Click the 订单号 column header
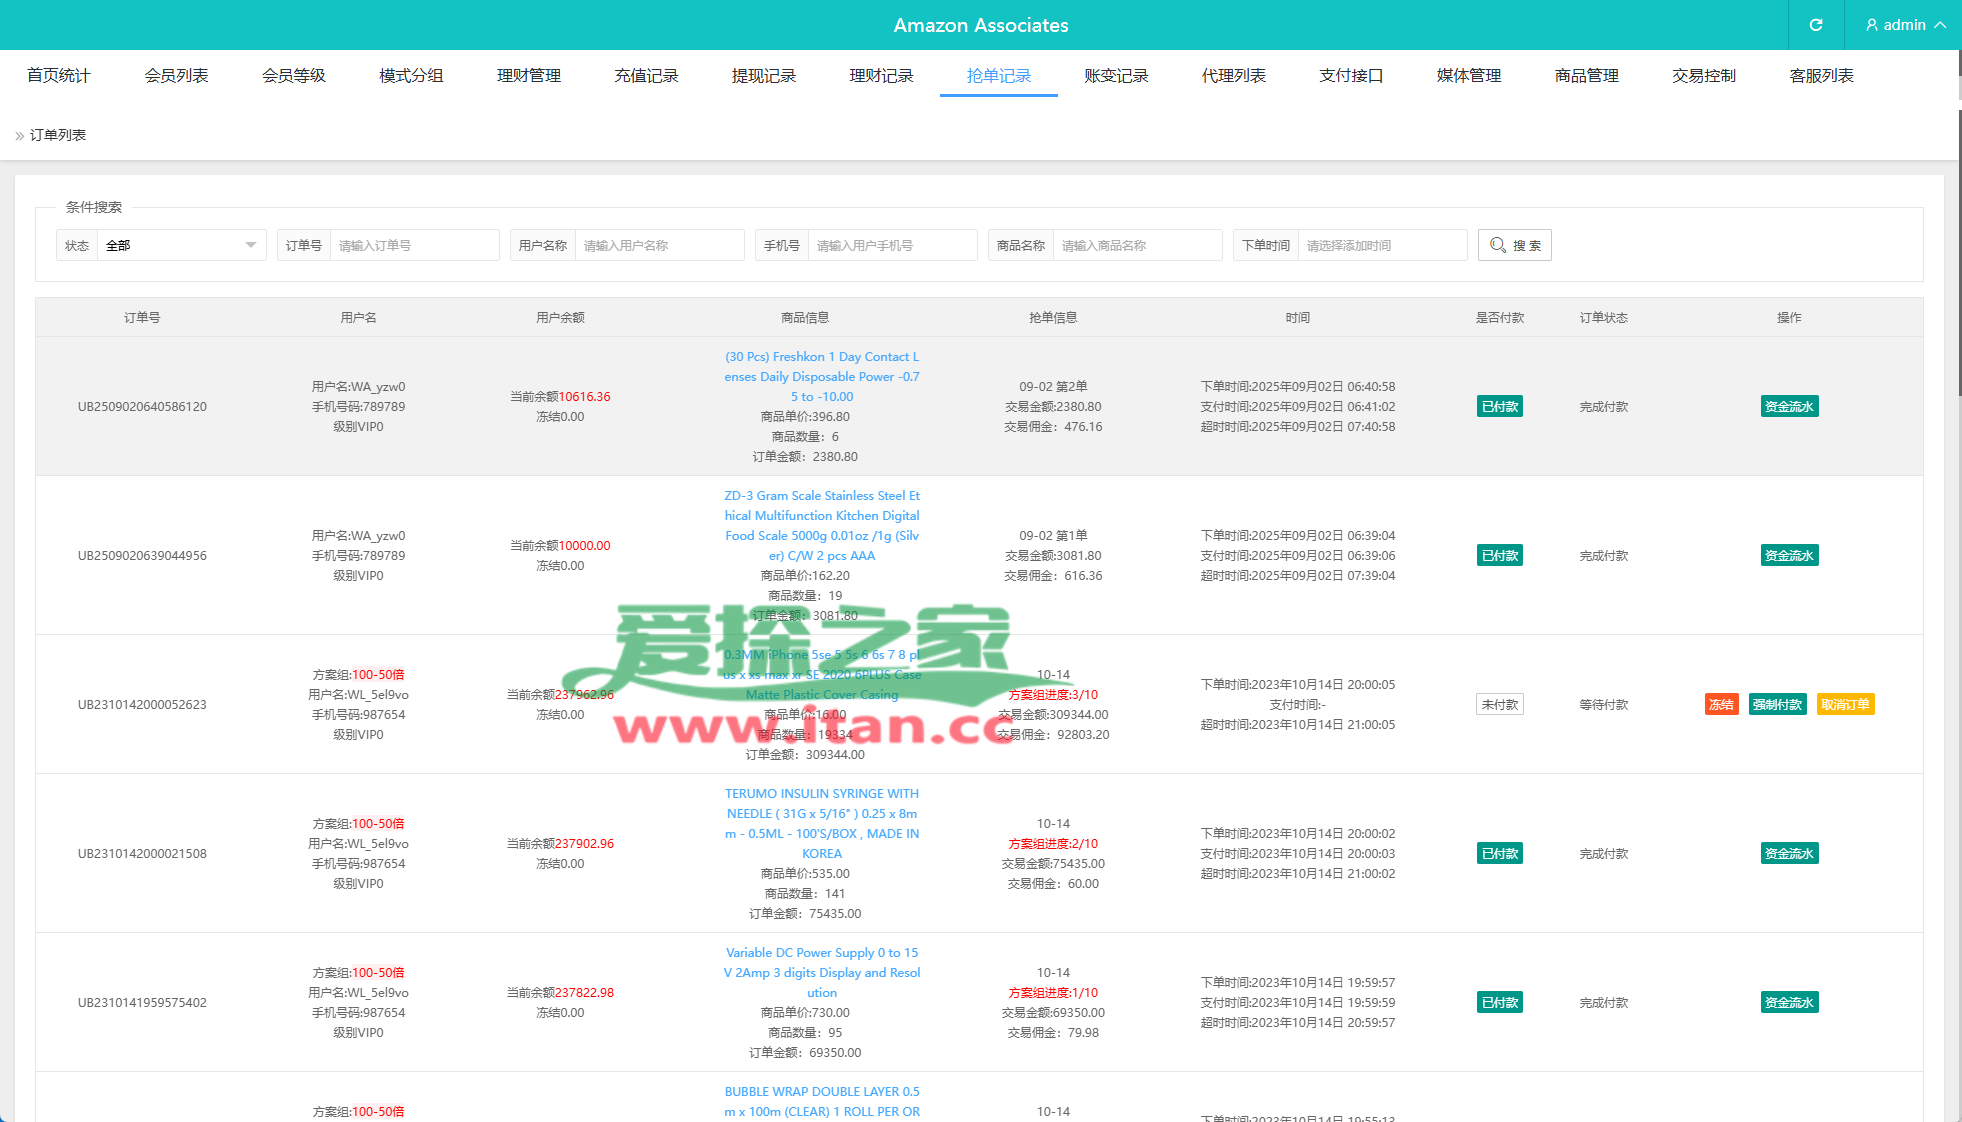The image size is (1962, 1122). click(x=142, y=317)
